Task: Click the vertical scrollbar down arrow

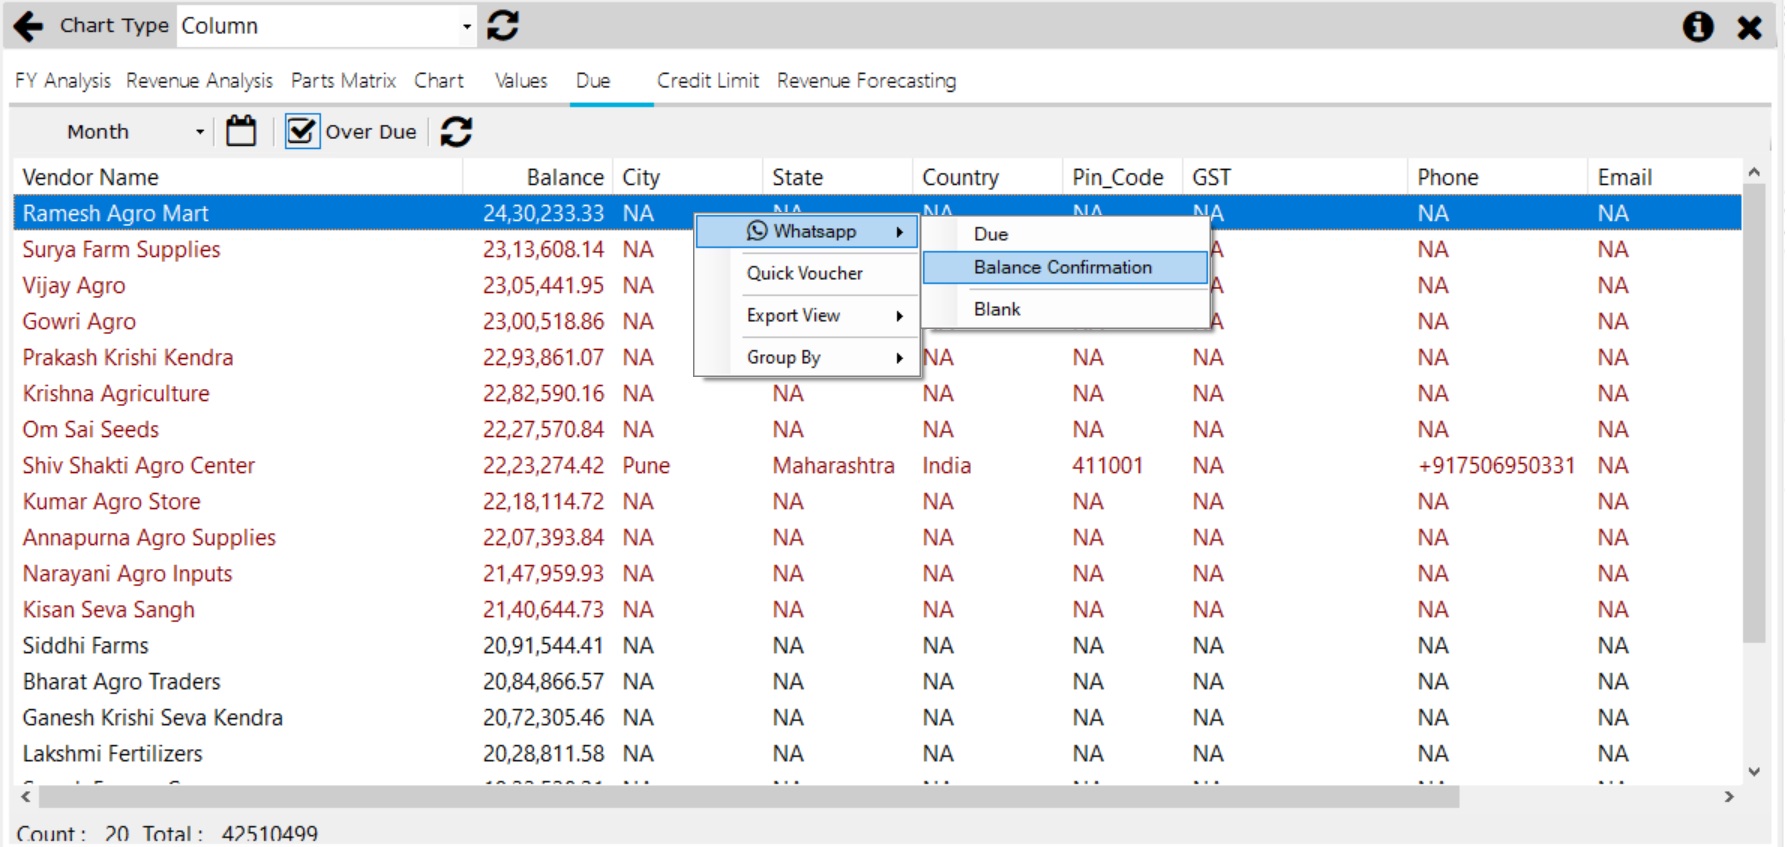Action: click(x=1754, y=771)
